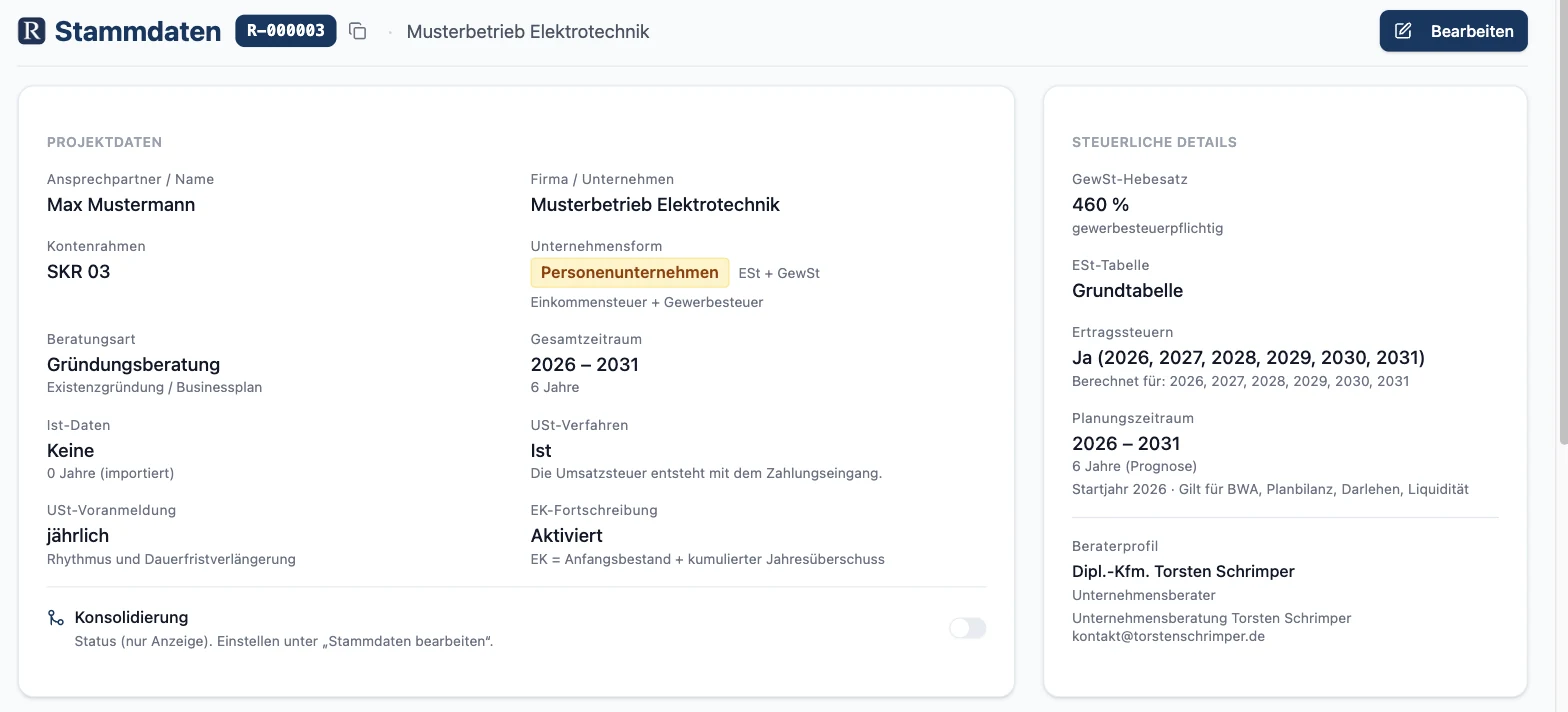Click the R logo icon beside Stammdaten

pos(32,31)
